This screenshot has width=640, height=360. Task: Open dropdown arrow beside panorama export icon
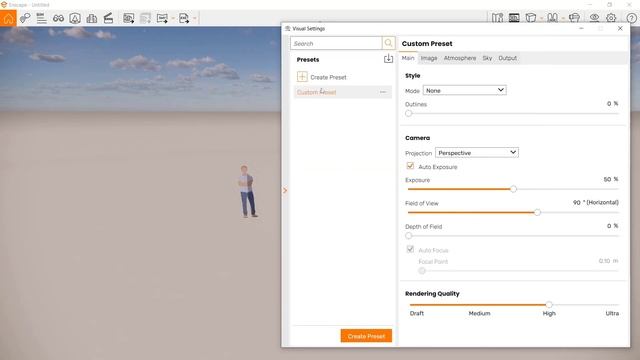[173, 18]
